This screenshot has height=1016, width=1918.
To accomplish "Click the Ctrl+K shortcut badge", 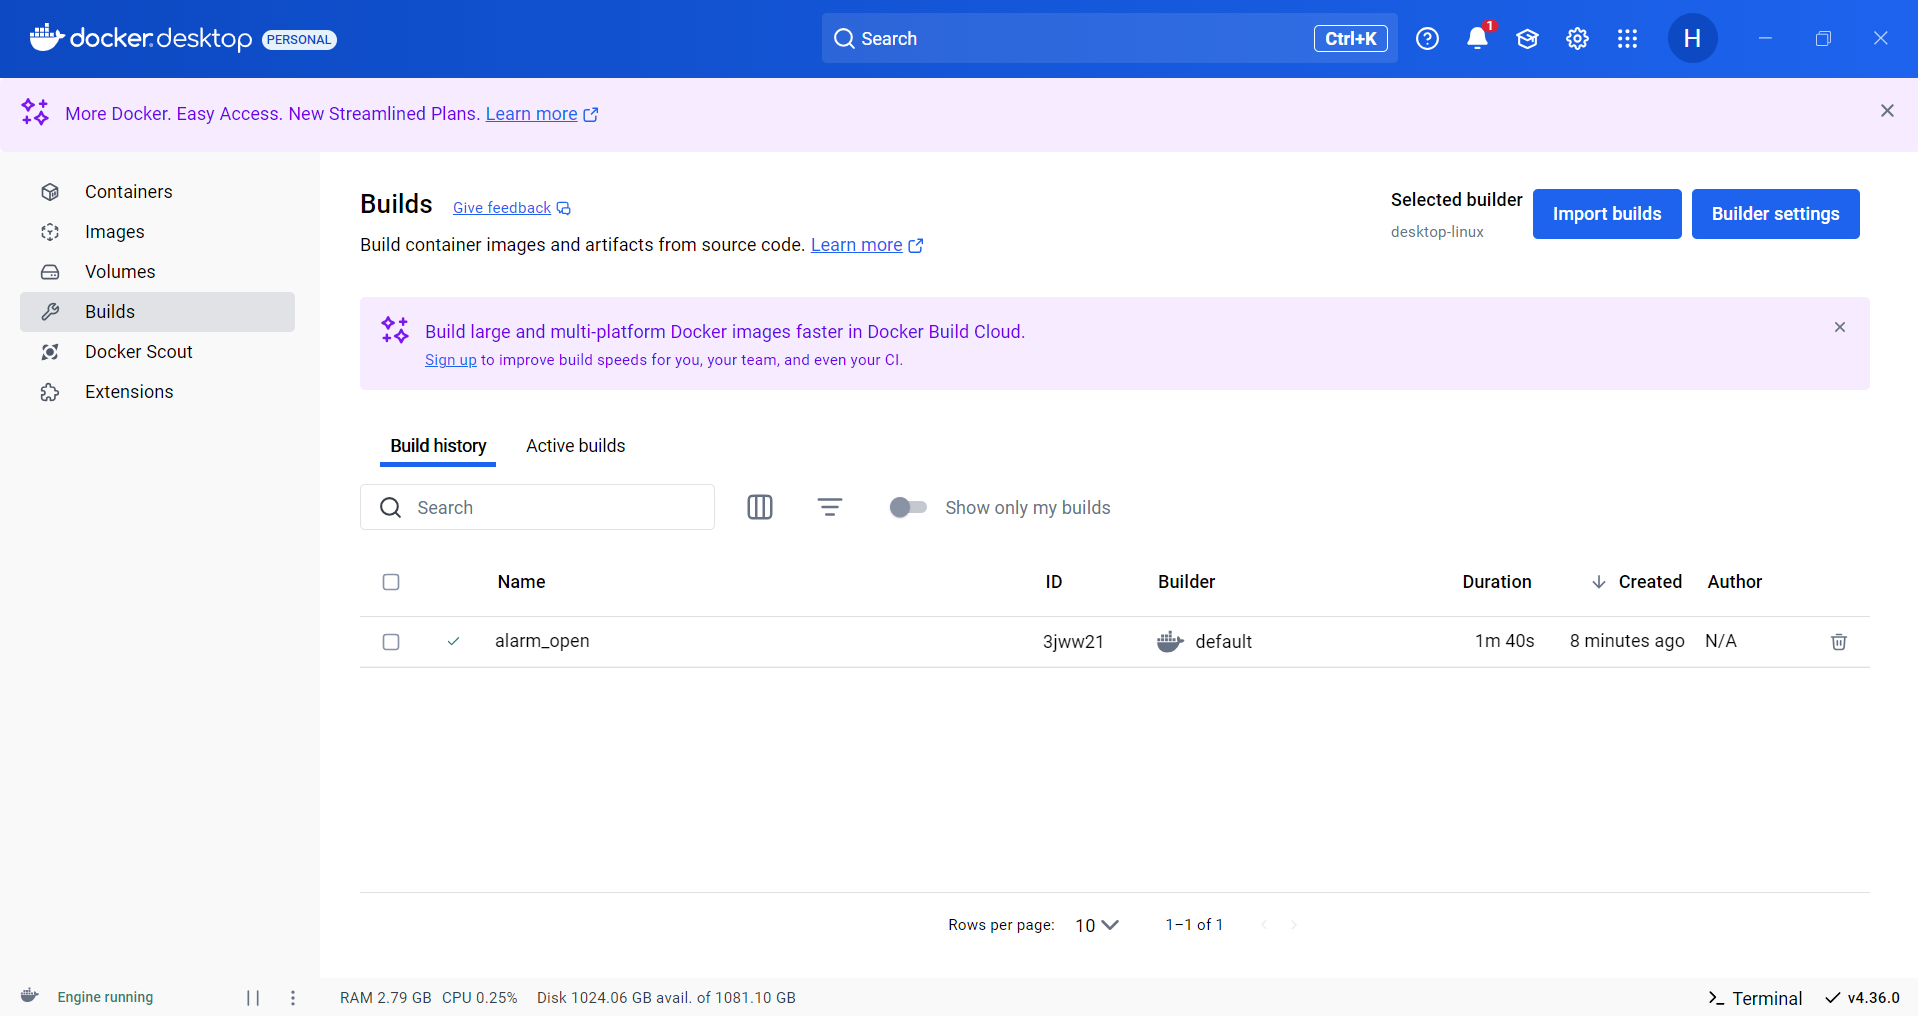I will point(1350,39).
